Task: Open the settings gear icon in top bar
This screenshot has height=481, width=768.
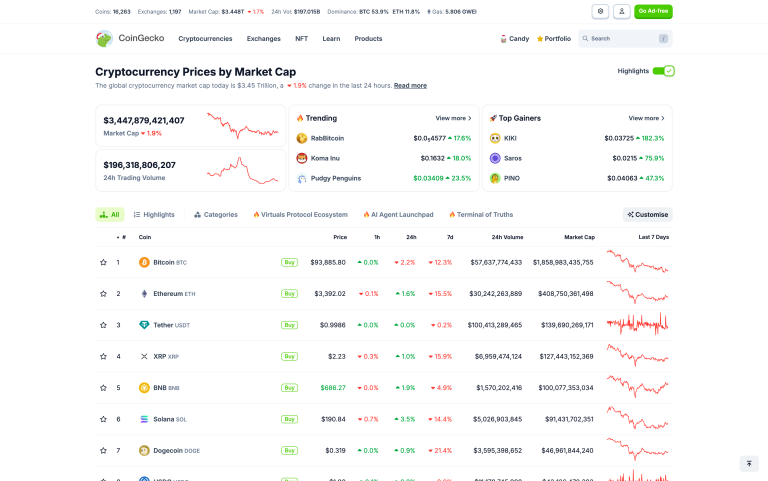Action: click(600, 11)
